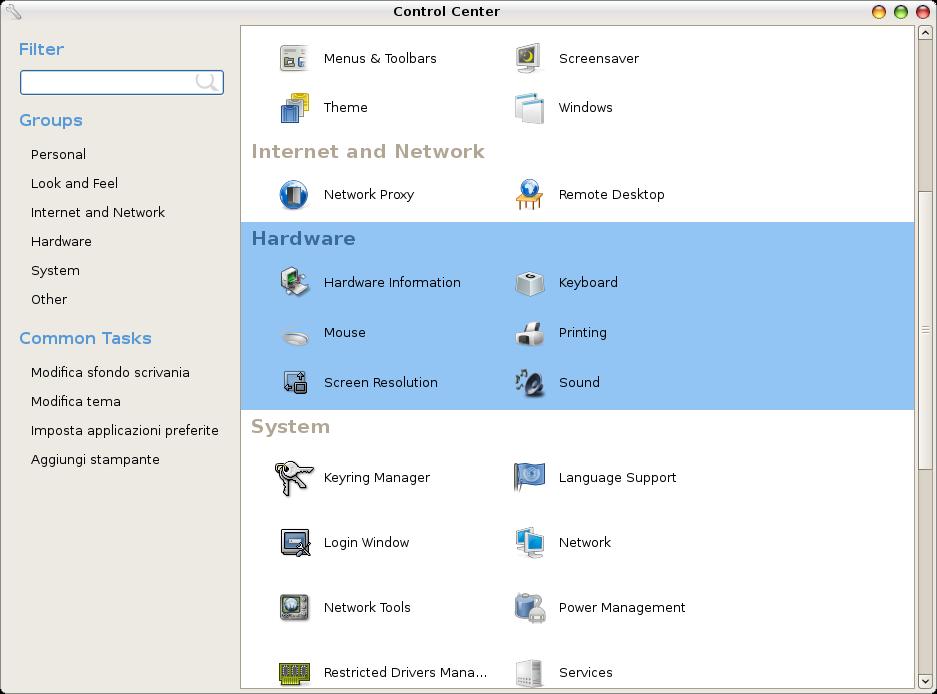This screenshot has width=937, height=694.
Task: Open the Hardware Information icon
Action: pos(294,283)
